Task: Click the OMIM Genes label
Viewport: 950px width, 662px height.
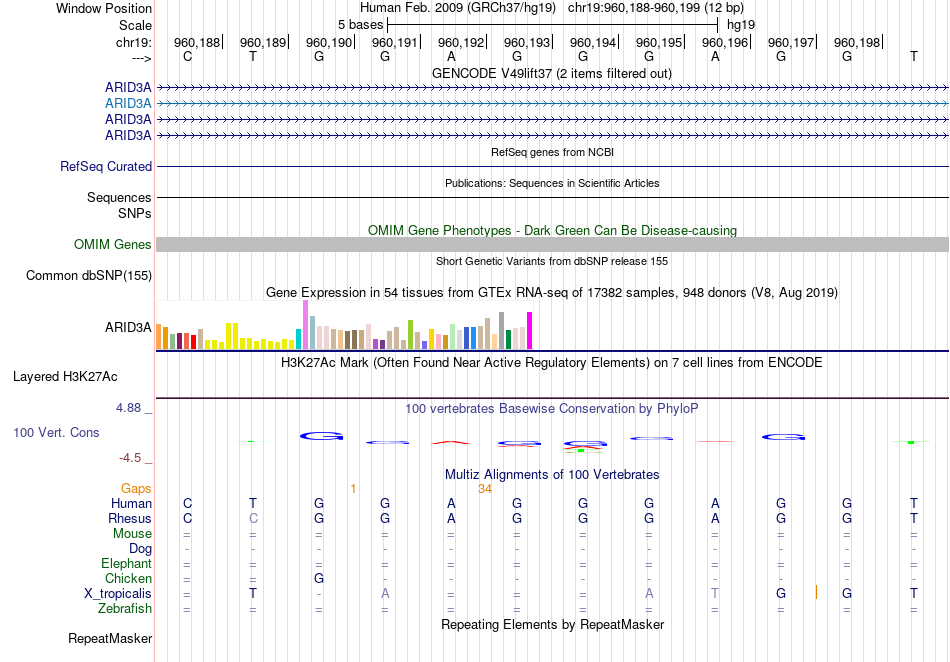Action: tap(113, 244)
